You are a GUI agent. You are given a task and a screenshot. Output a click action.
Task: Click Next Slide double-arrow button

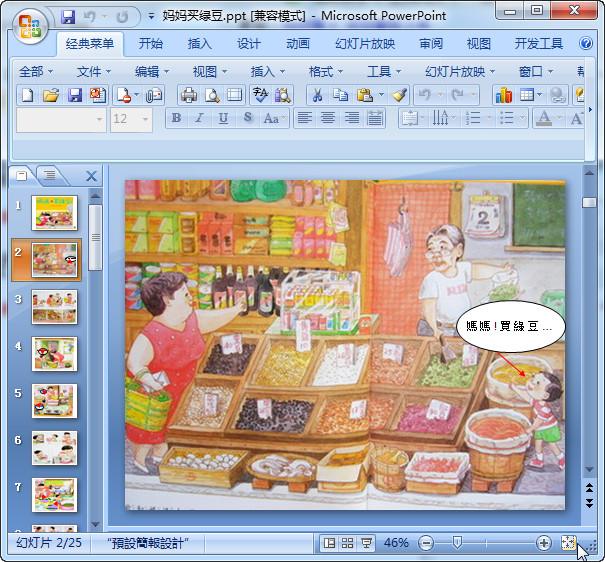[589, 503]
